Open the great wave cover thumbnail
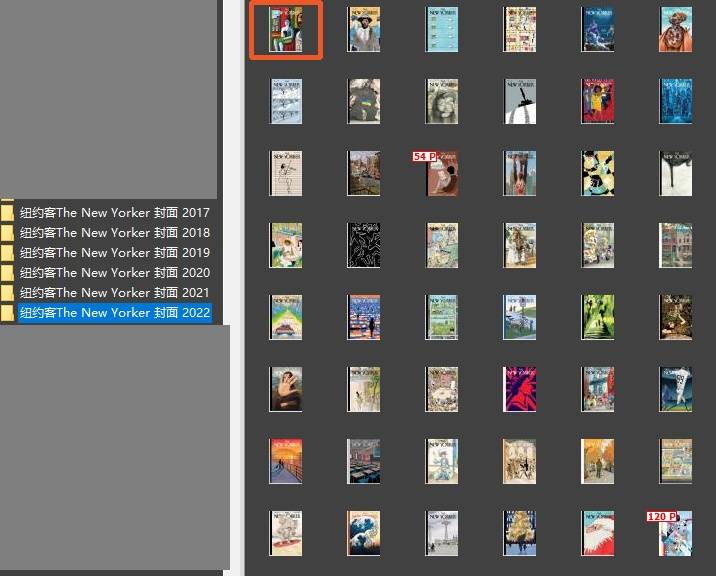Viewport: 716px width, 576px height. click(x=363, y=534)
